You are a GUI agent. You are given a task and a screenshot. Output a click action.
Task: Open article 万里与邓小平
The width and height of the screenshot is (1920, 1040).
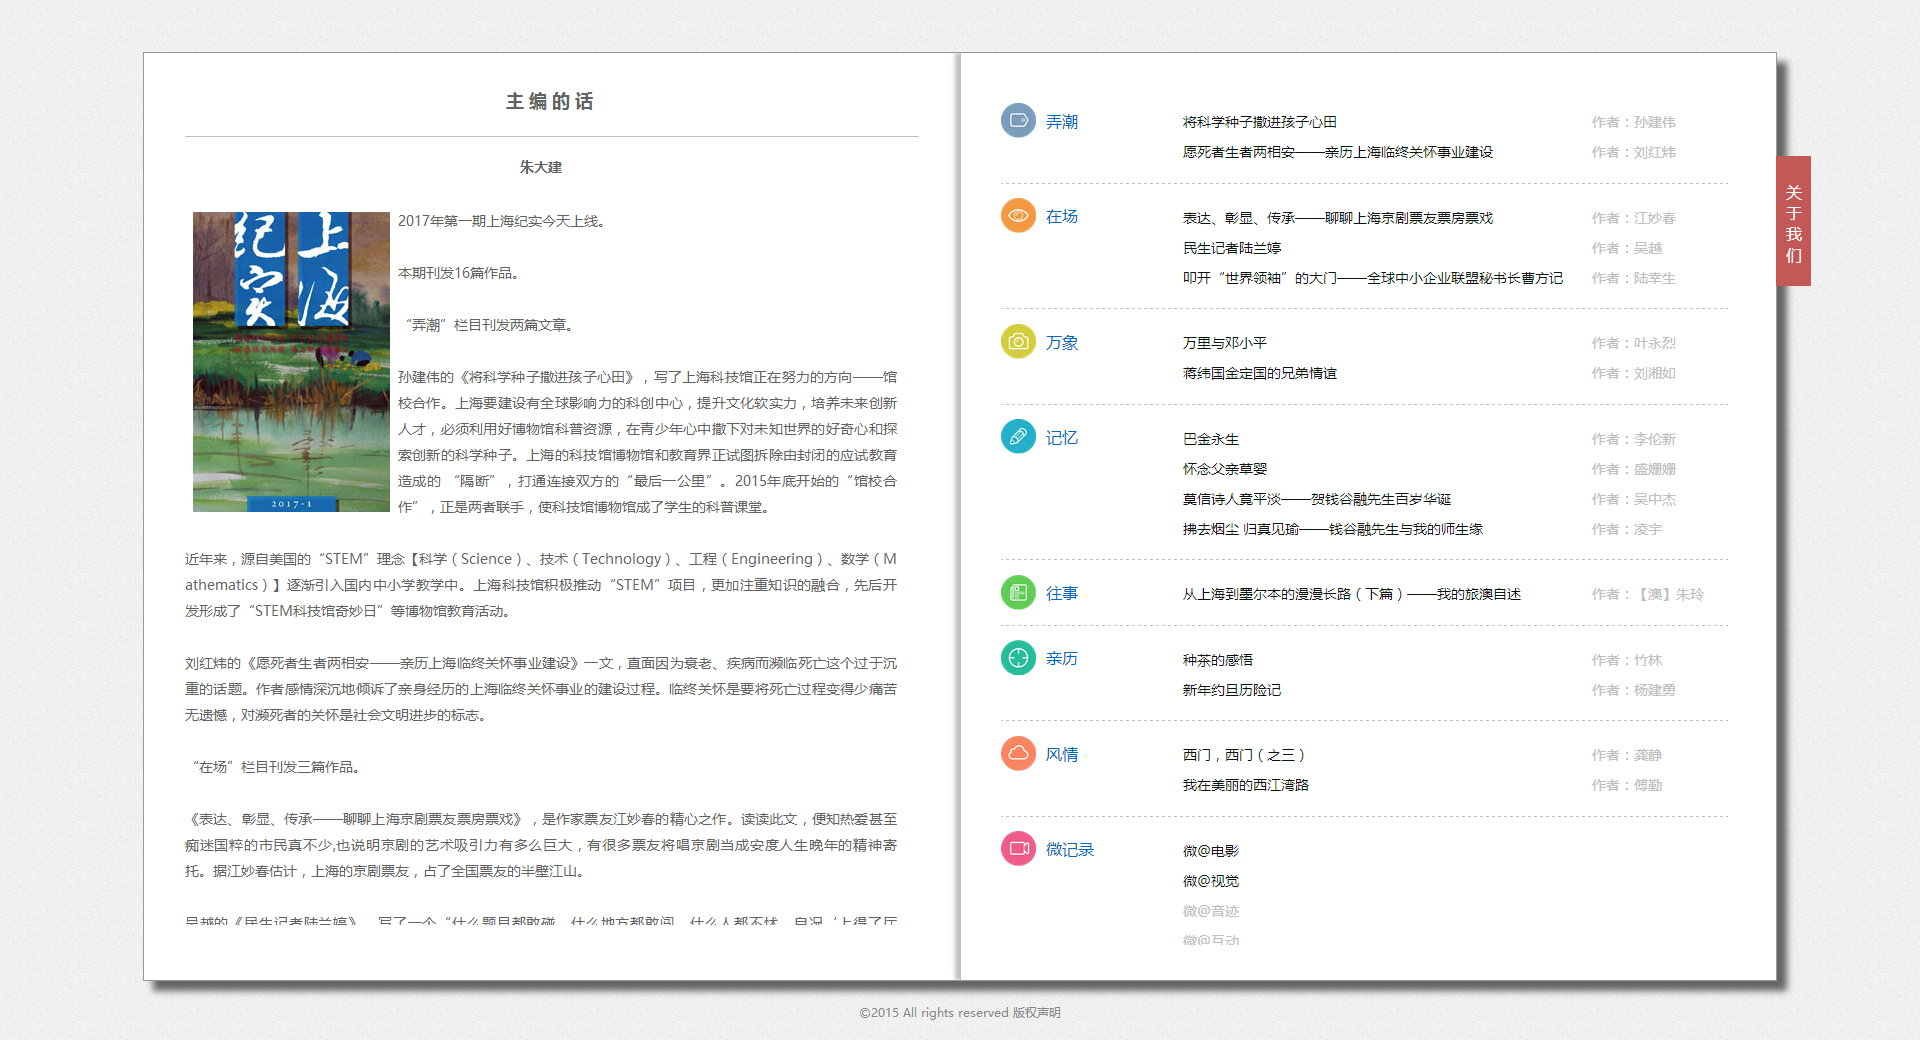coord(1225,343)
